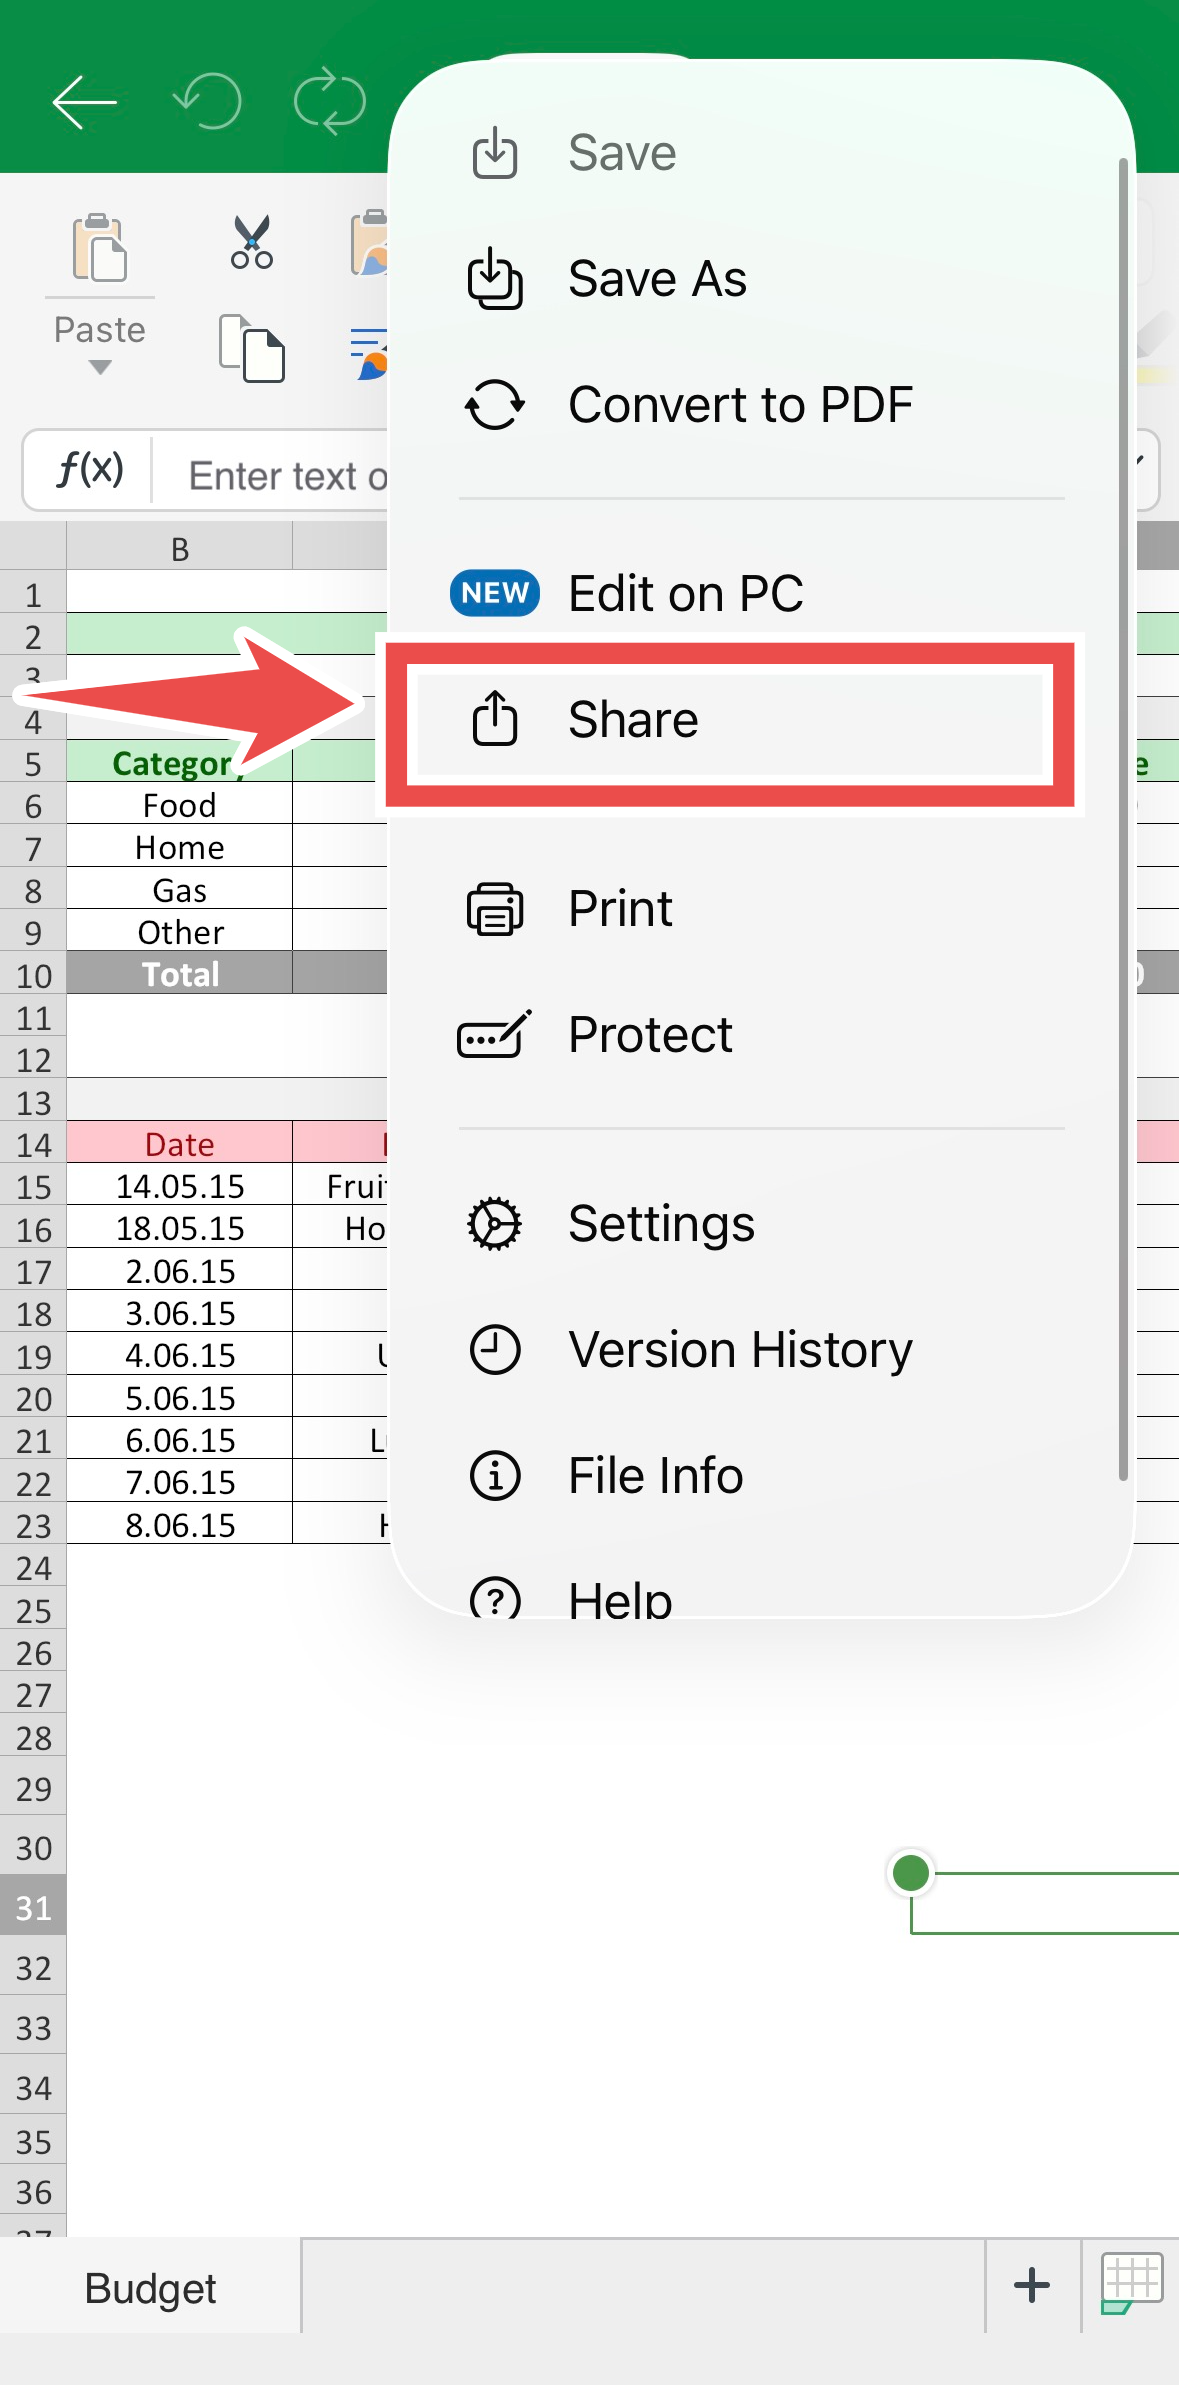
Task: Tap the back arrow icon
Action: point(85,101)
